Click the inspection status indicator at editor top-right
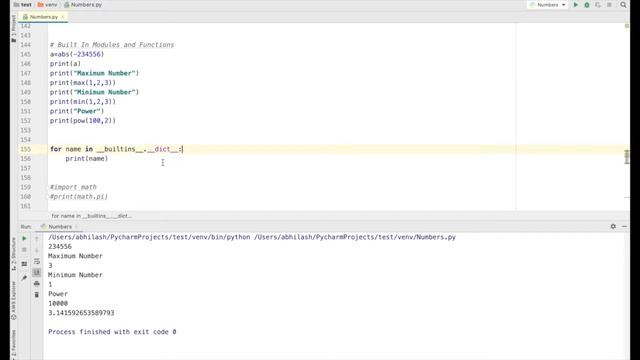This screenshot has width=640, height=360. click(627, 26)
